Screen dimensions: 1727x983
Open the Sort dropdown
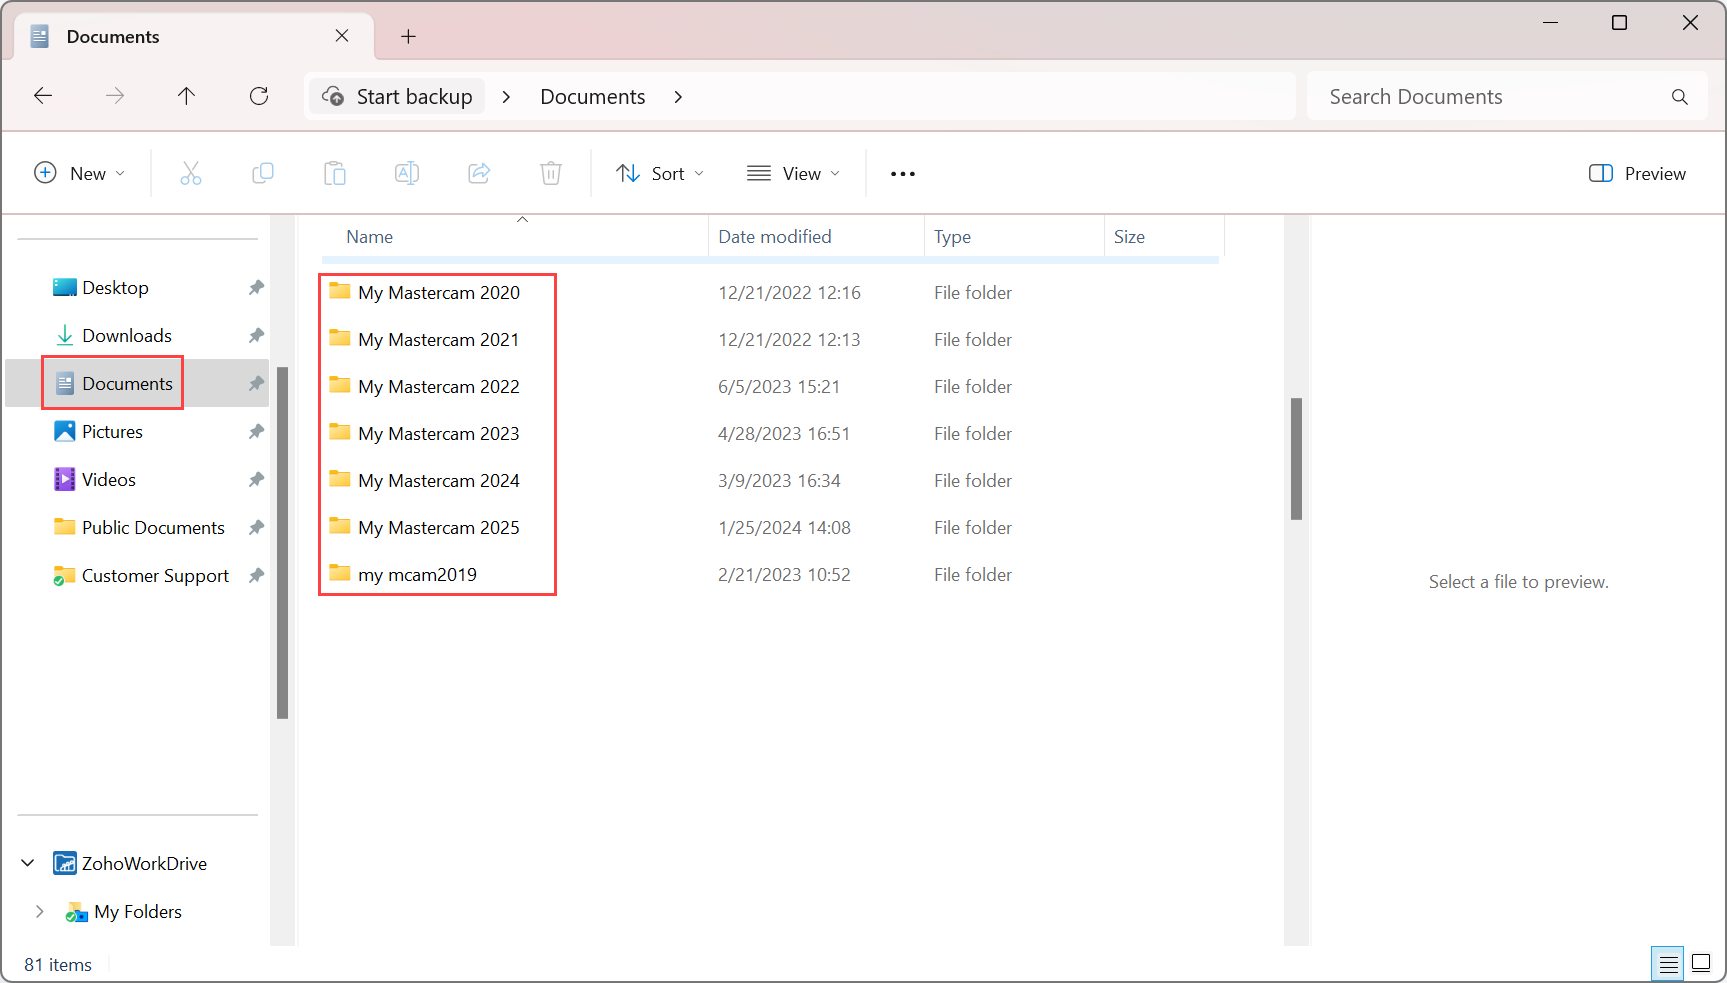coord(660,173)
